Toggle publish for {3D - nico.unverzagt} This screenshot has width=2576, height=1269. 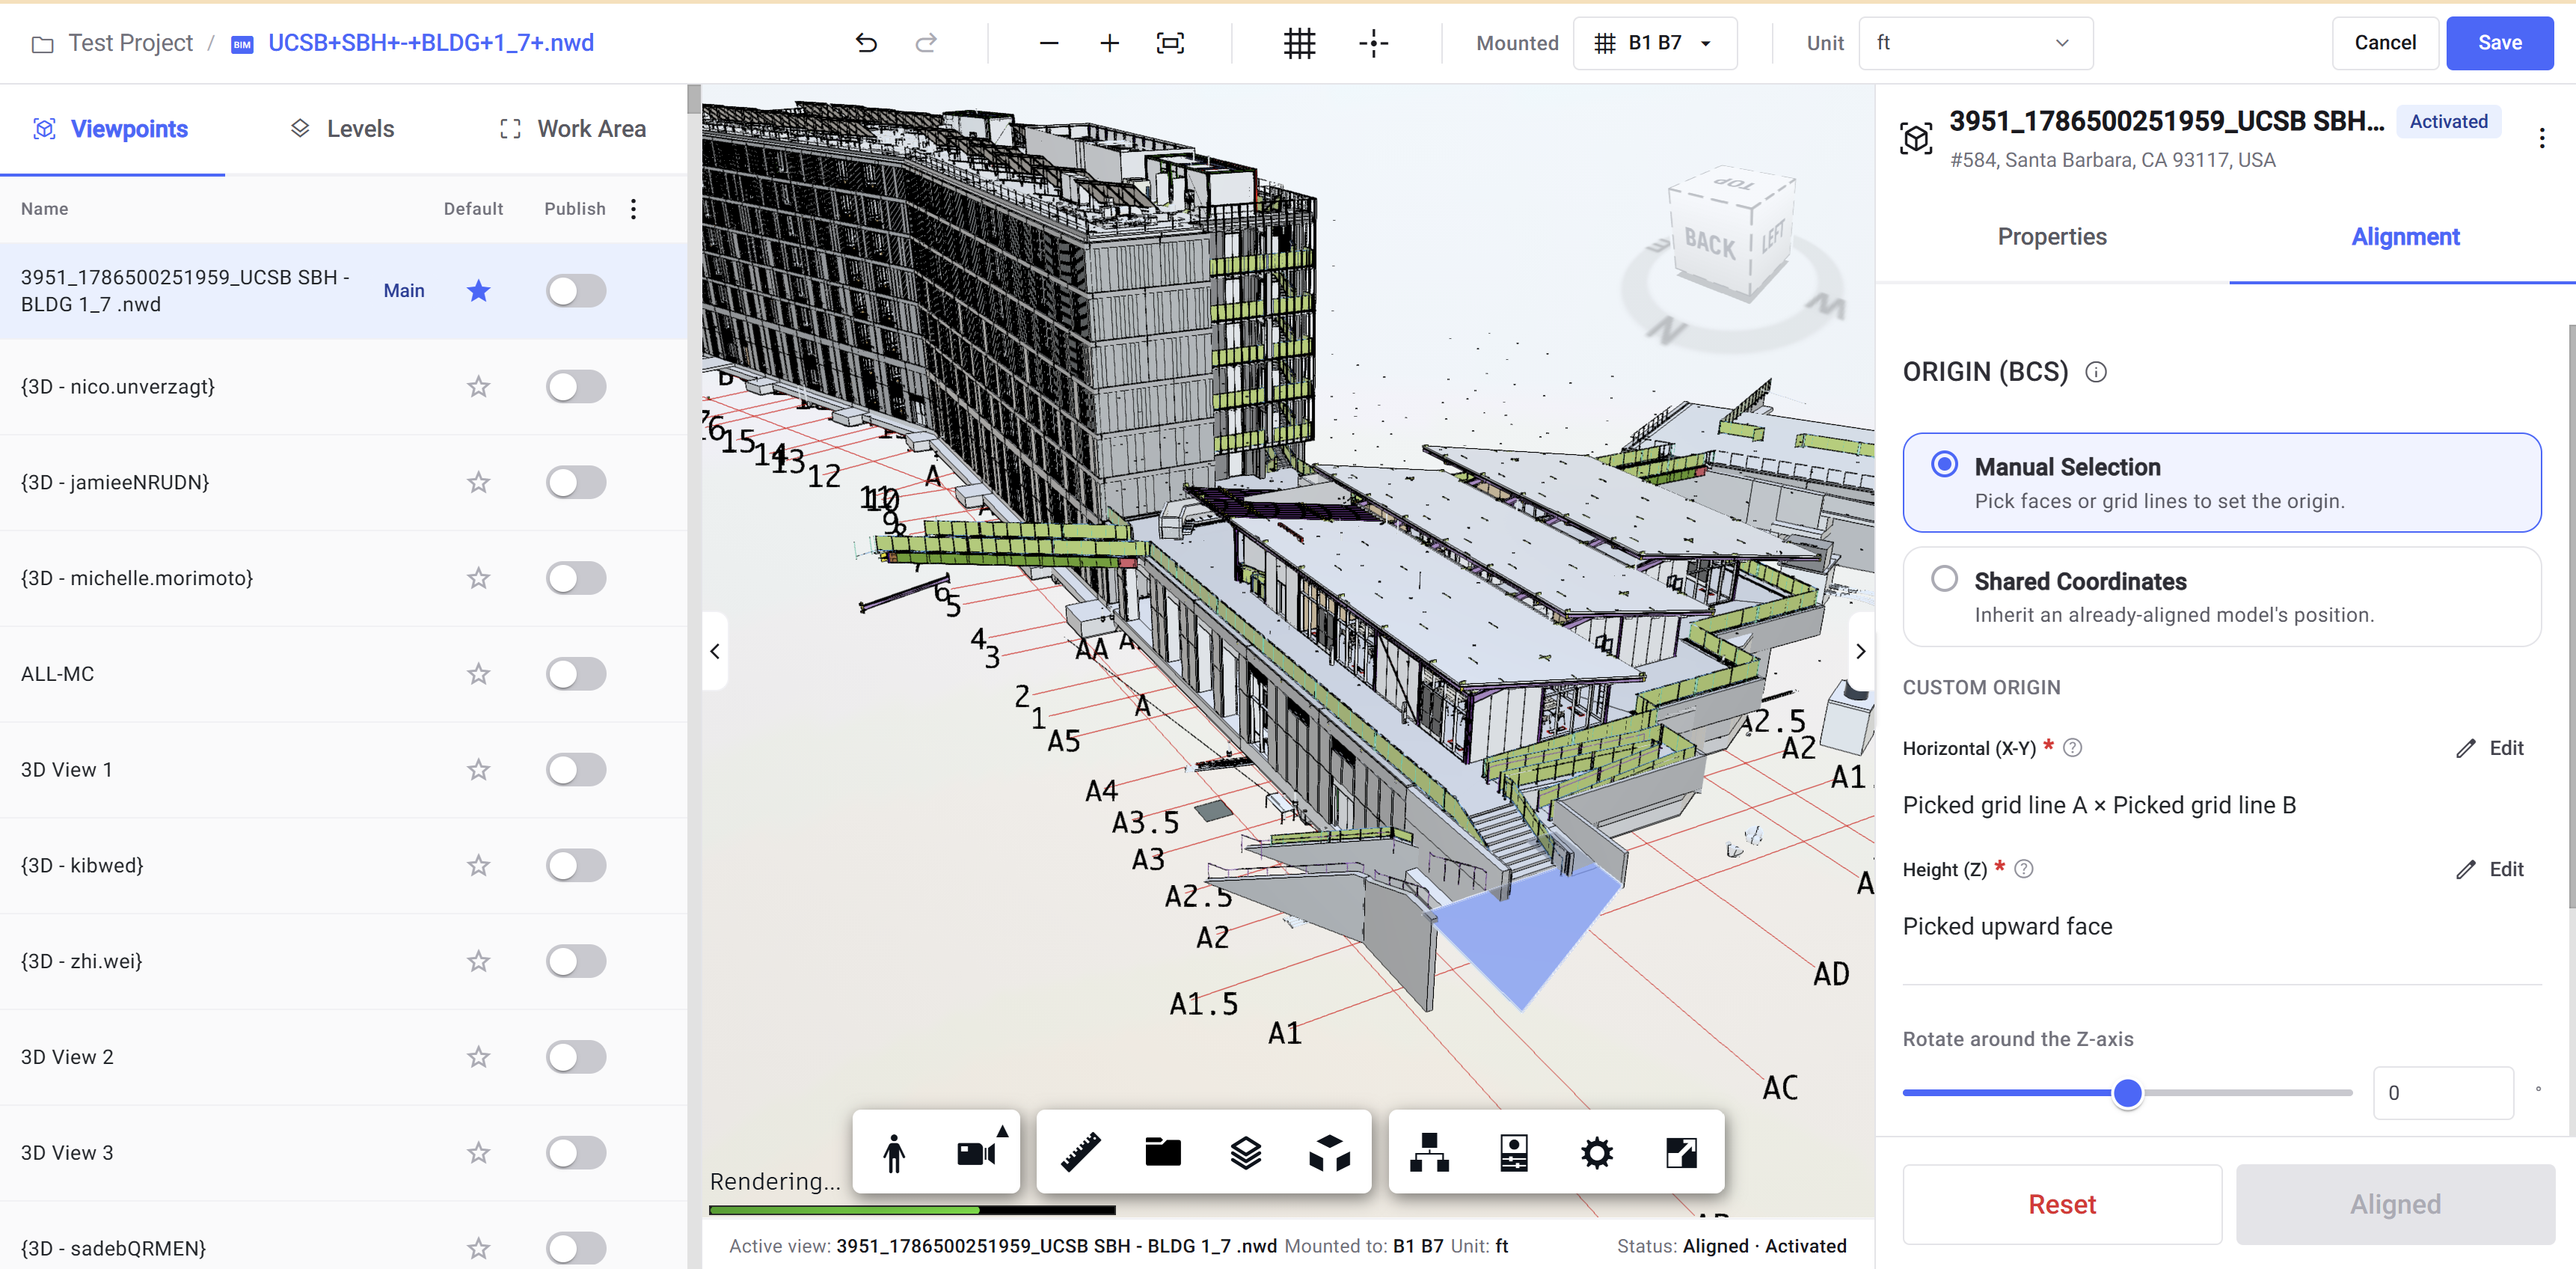tap(576, 386)
